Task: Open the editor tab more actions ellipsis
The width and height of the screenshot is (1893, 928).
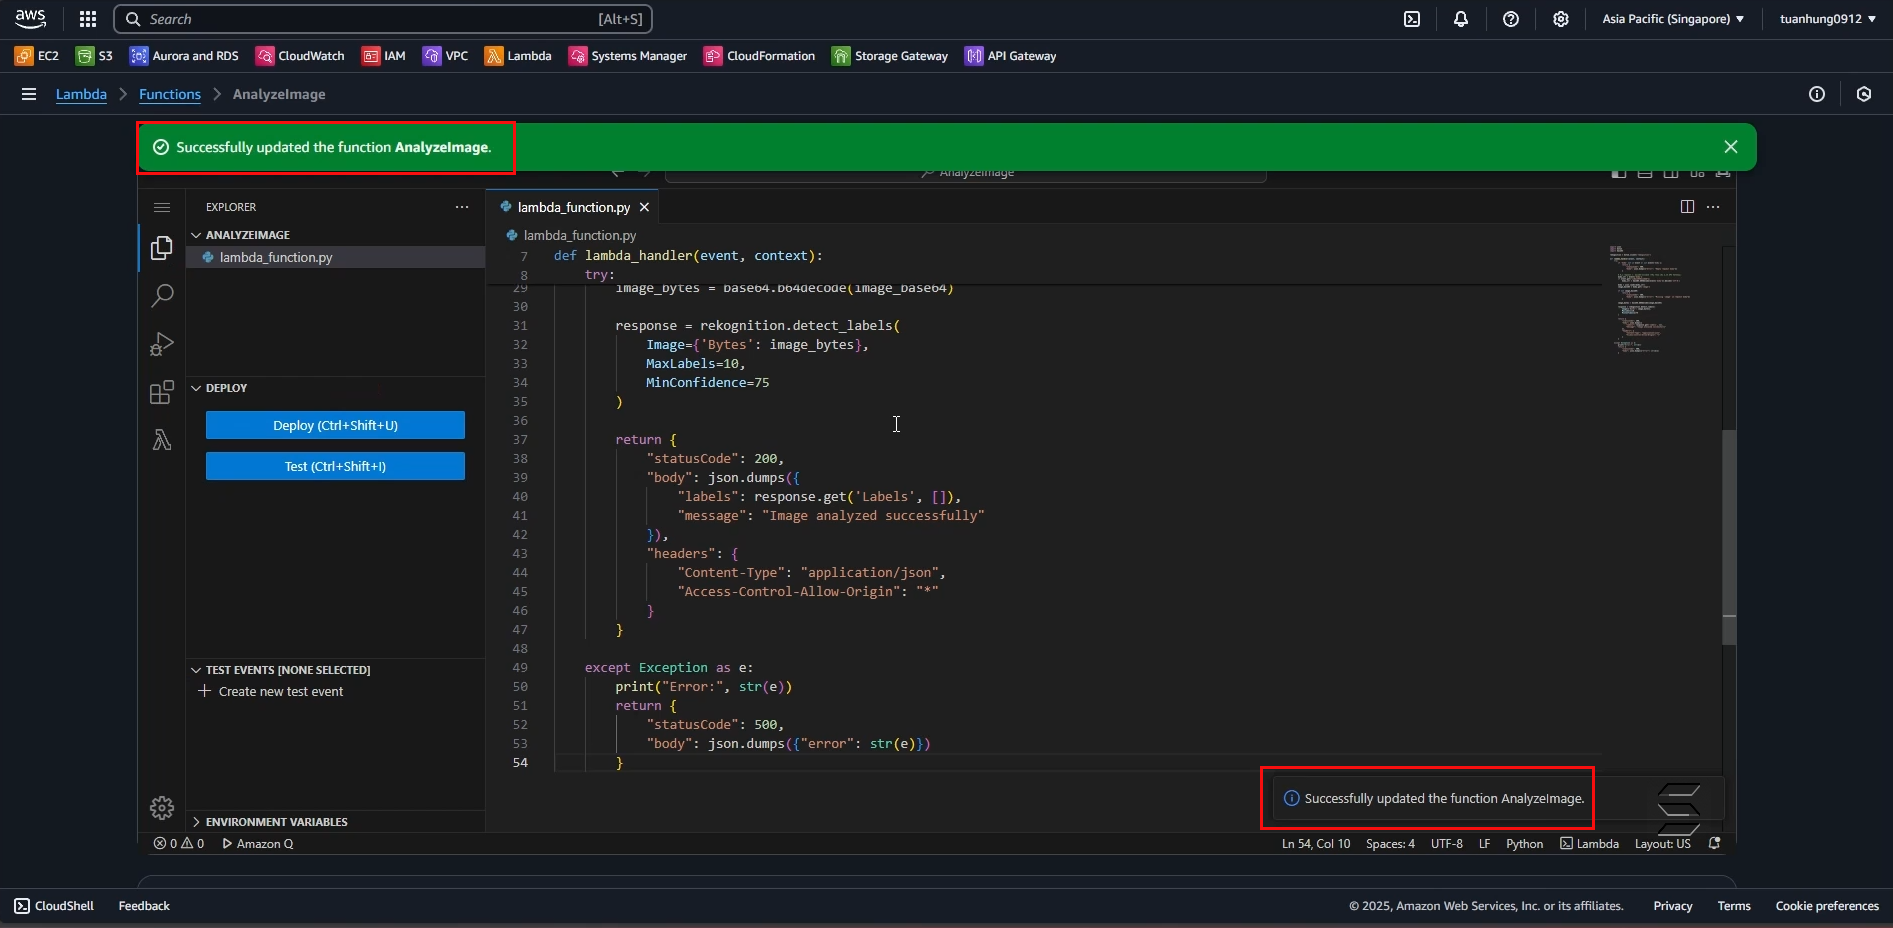Action: [1713, 207]
